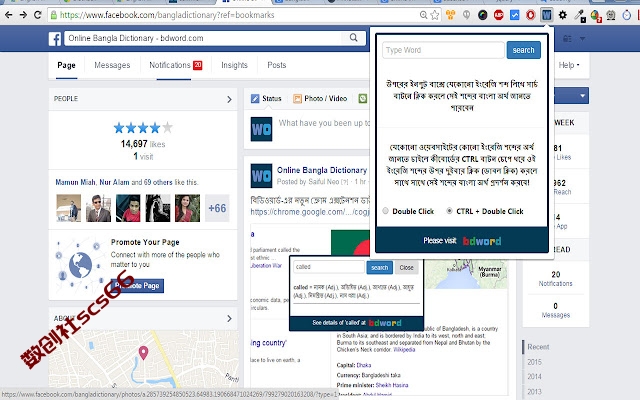
Task: Expand the PEOPLE section chevron
Action: tap(229, 99)
